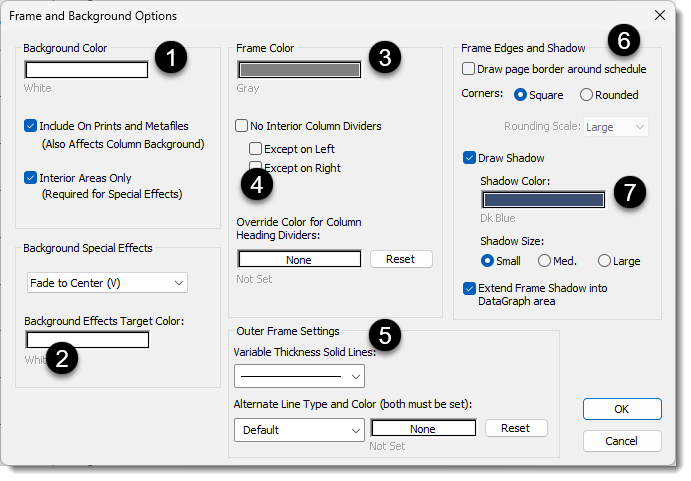Viewport: 691px width, 481px height.
Task: Open the Fade to Center (V) dropdown
Action: (x=107, y=283)
